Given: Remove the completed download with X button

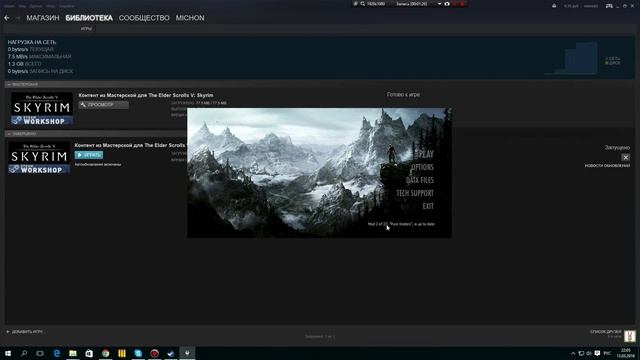Looking at the screenshot, I should click(x=626, y=157).
